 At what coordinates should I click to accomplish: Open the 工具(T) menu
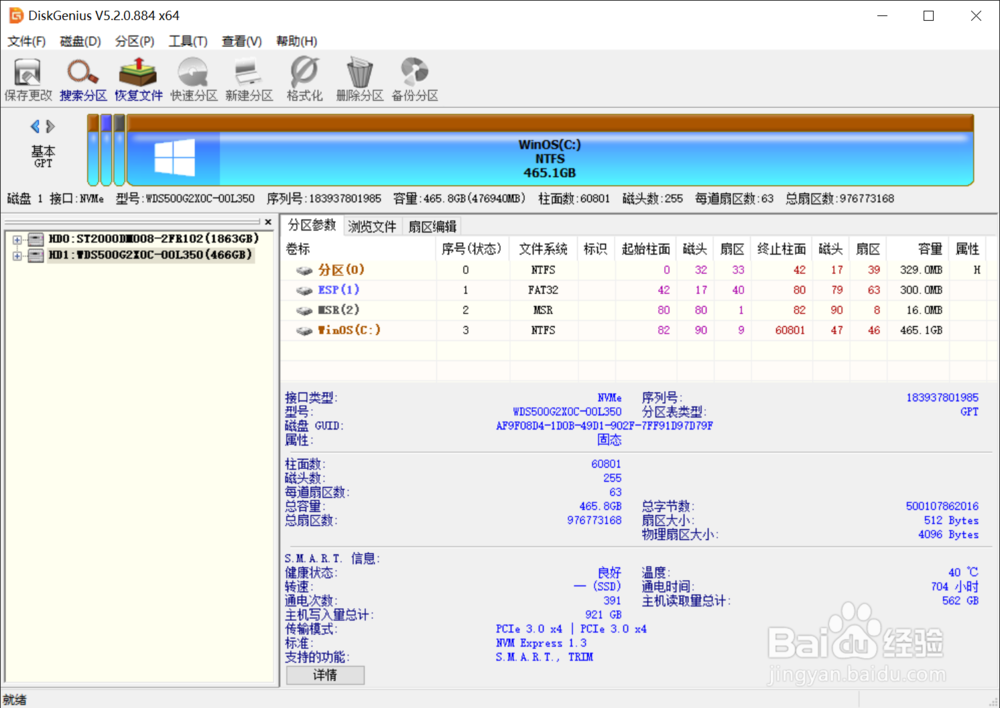point(188,41)
